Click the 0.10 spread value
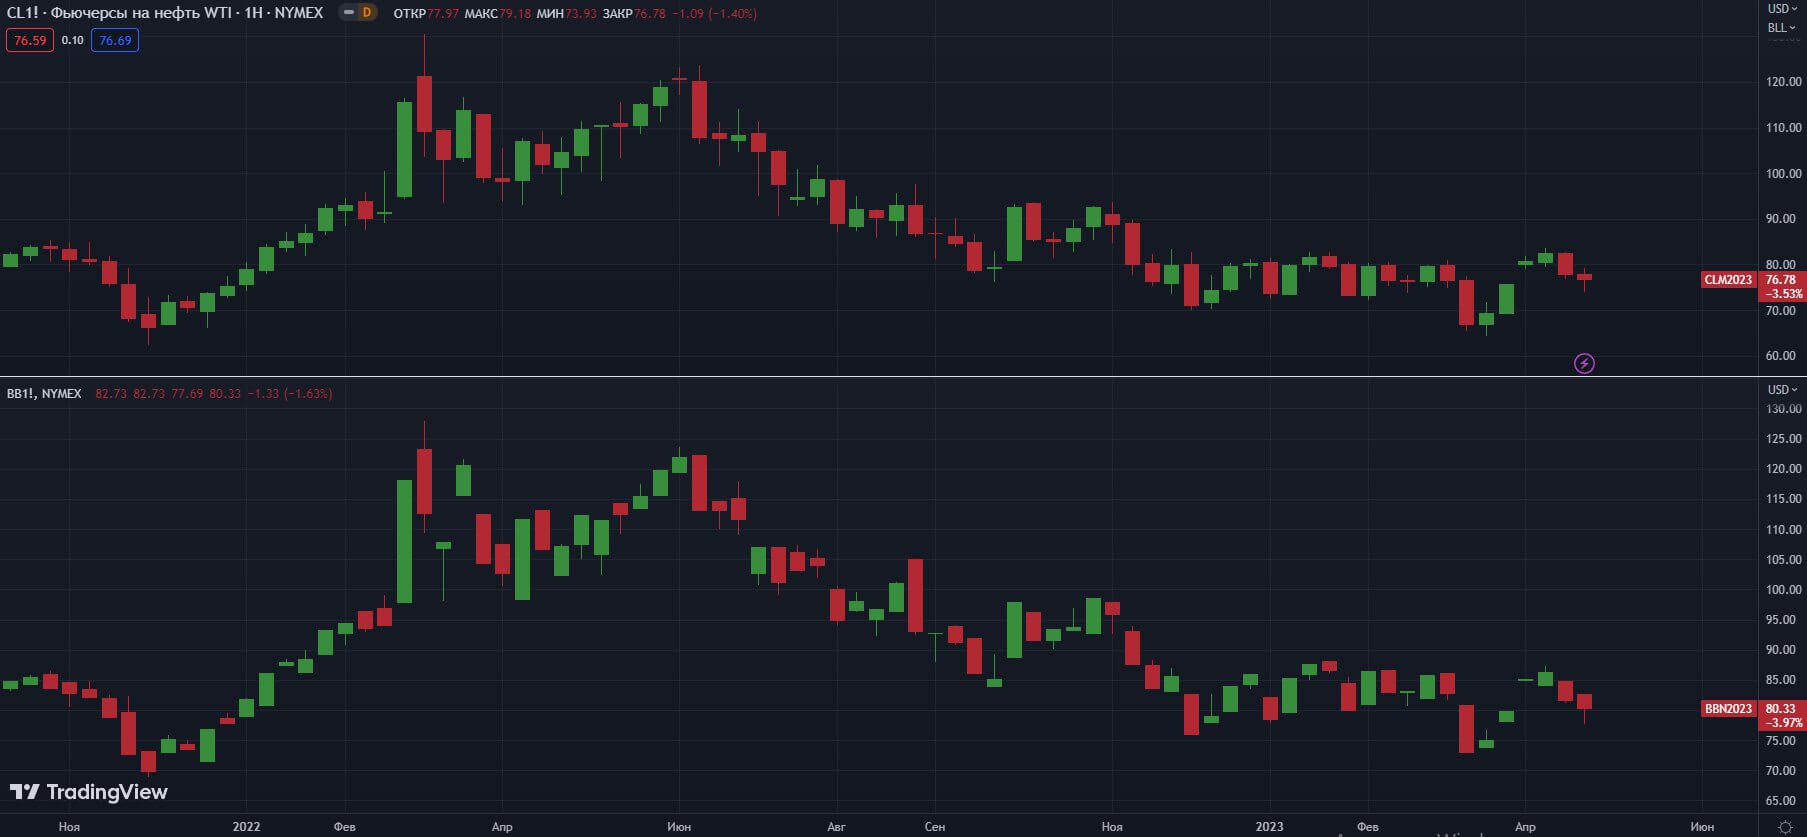The image size is (1807, 837). pos(72,41)
